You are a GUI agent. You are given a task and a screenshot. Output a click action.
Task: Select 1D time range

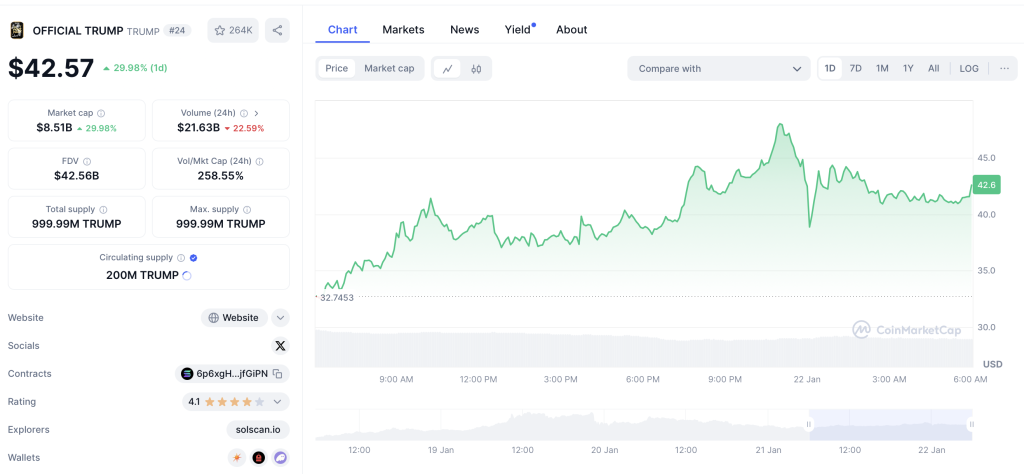[830, 69]
